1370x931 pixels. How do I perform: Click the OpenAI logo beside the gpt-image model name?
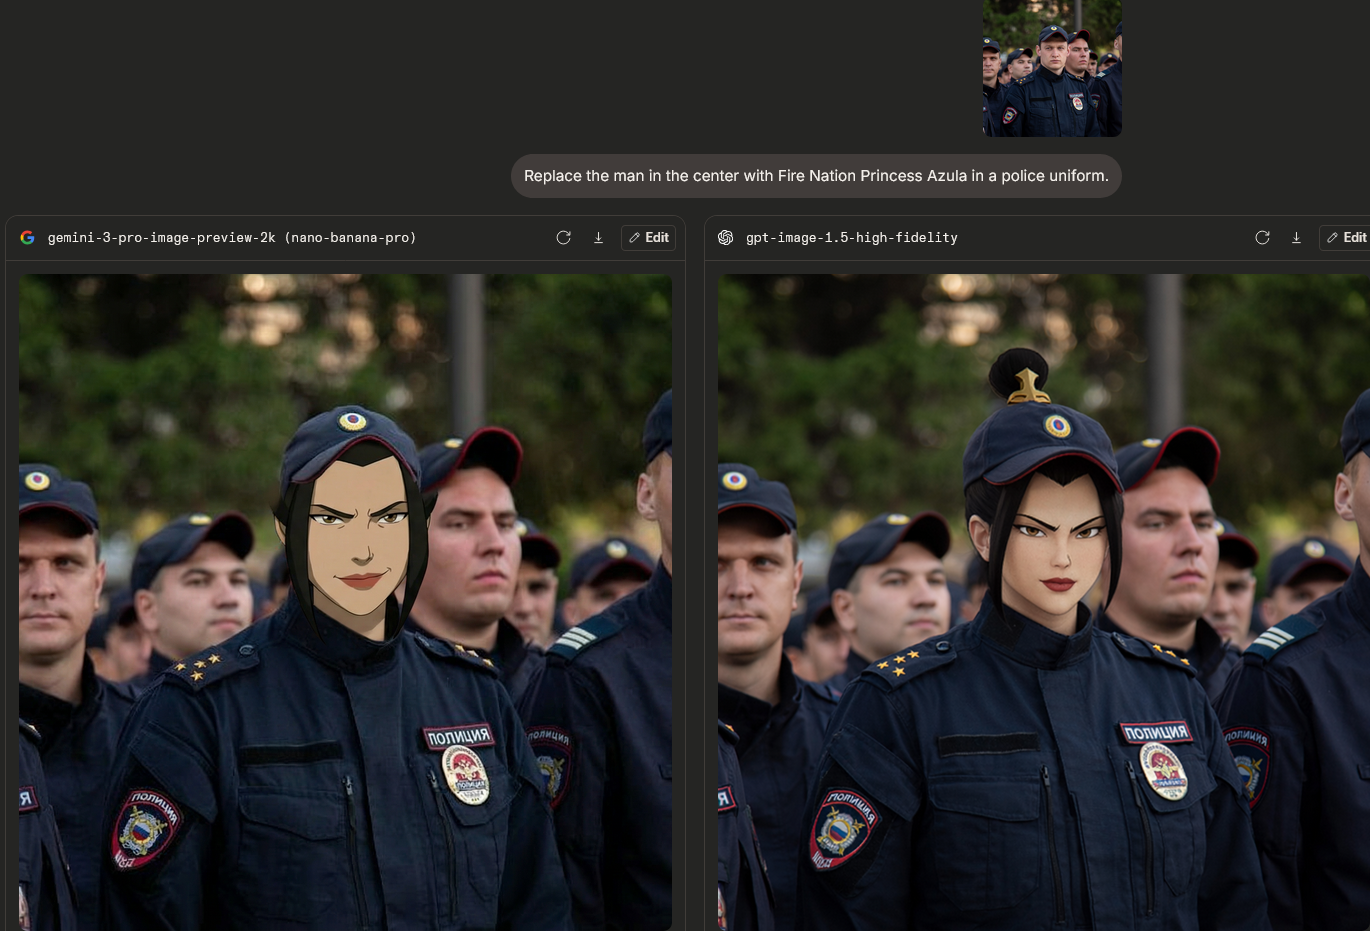(x=726, y=238)
